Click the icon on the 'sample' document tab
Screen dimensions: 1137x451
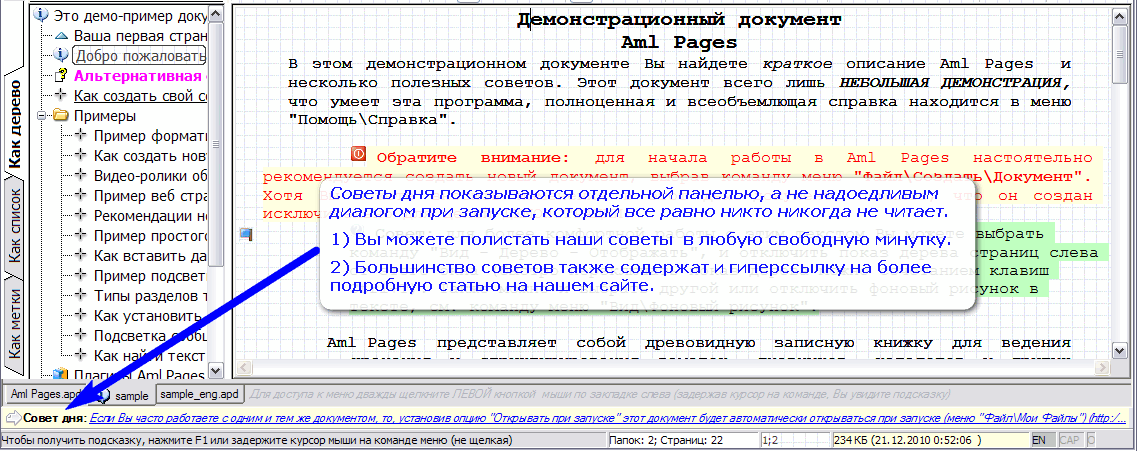coord(104,395)
